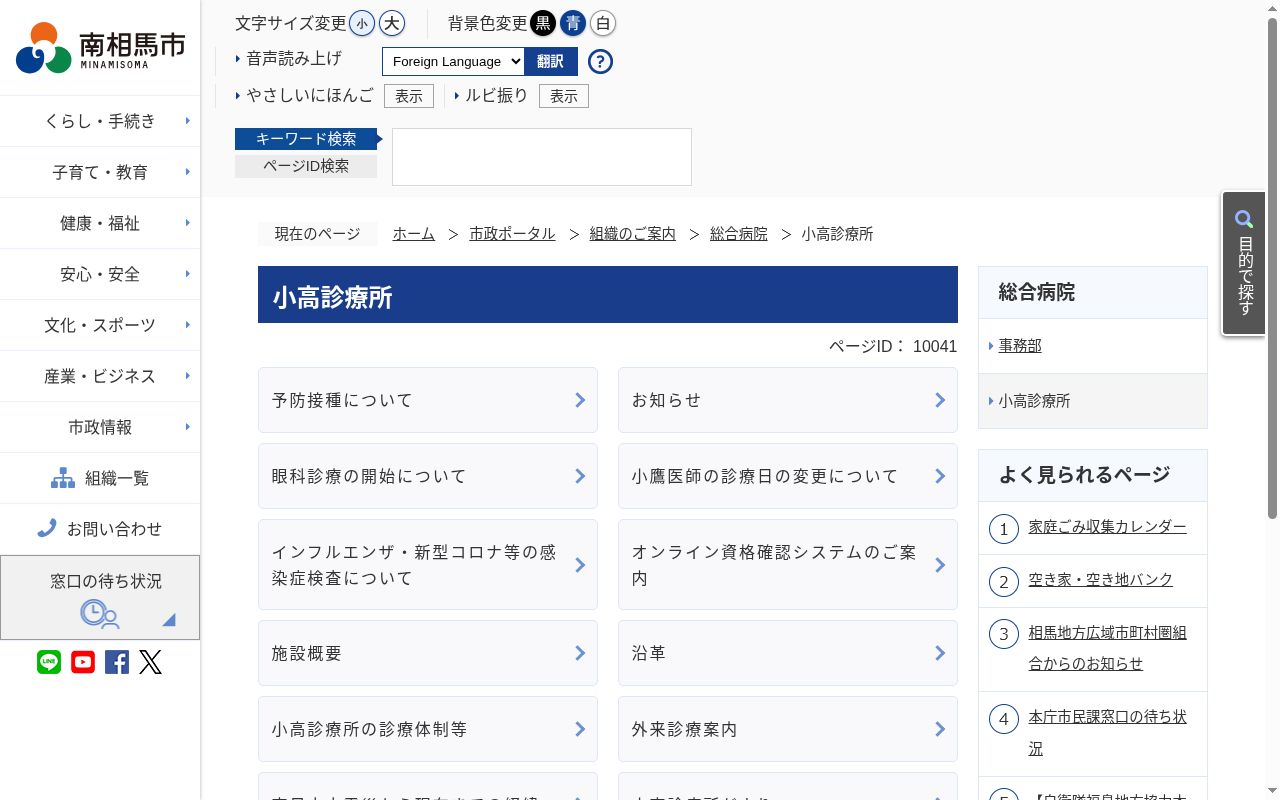Click the keyword search input field
Viewport: 1280px width, 800px height.
(542, 157)
